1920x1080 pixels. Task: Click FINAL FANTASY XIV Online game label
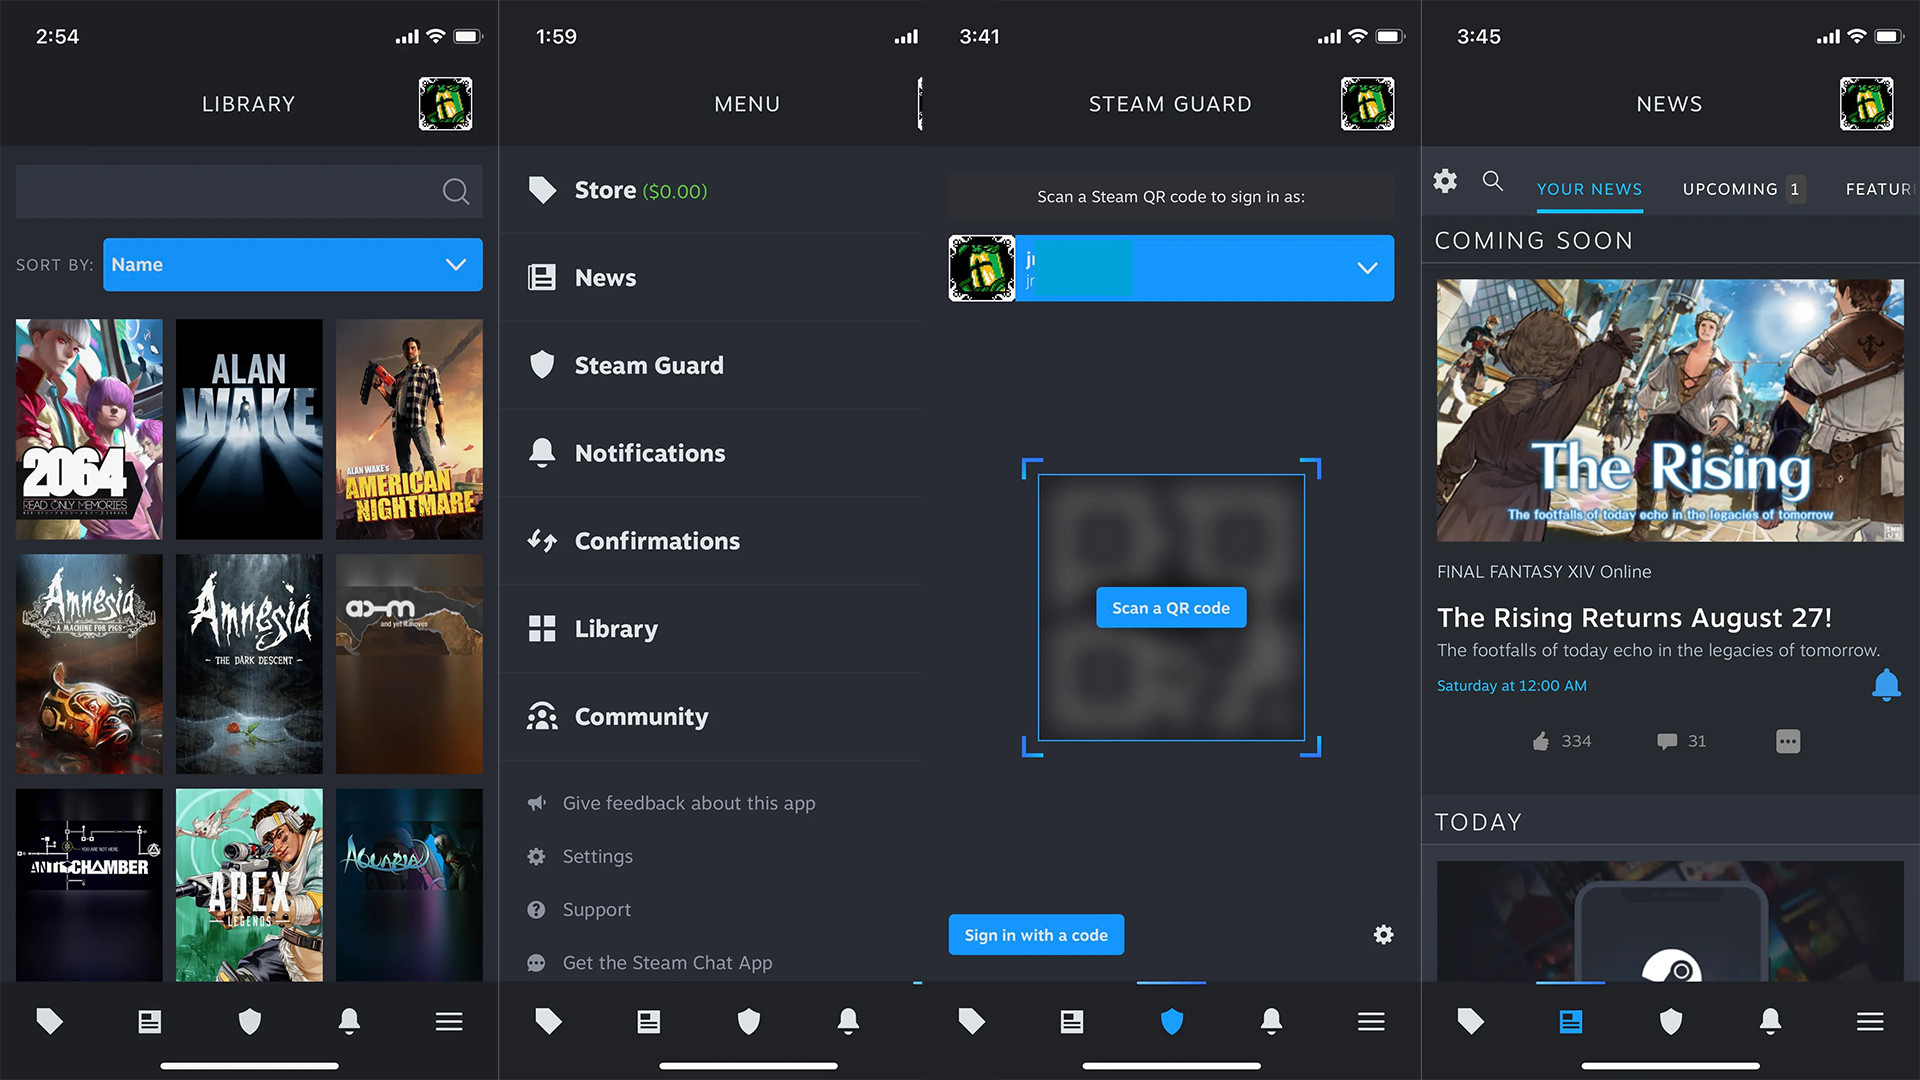pyautogui.click(x=1544, y=572)
